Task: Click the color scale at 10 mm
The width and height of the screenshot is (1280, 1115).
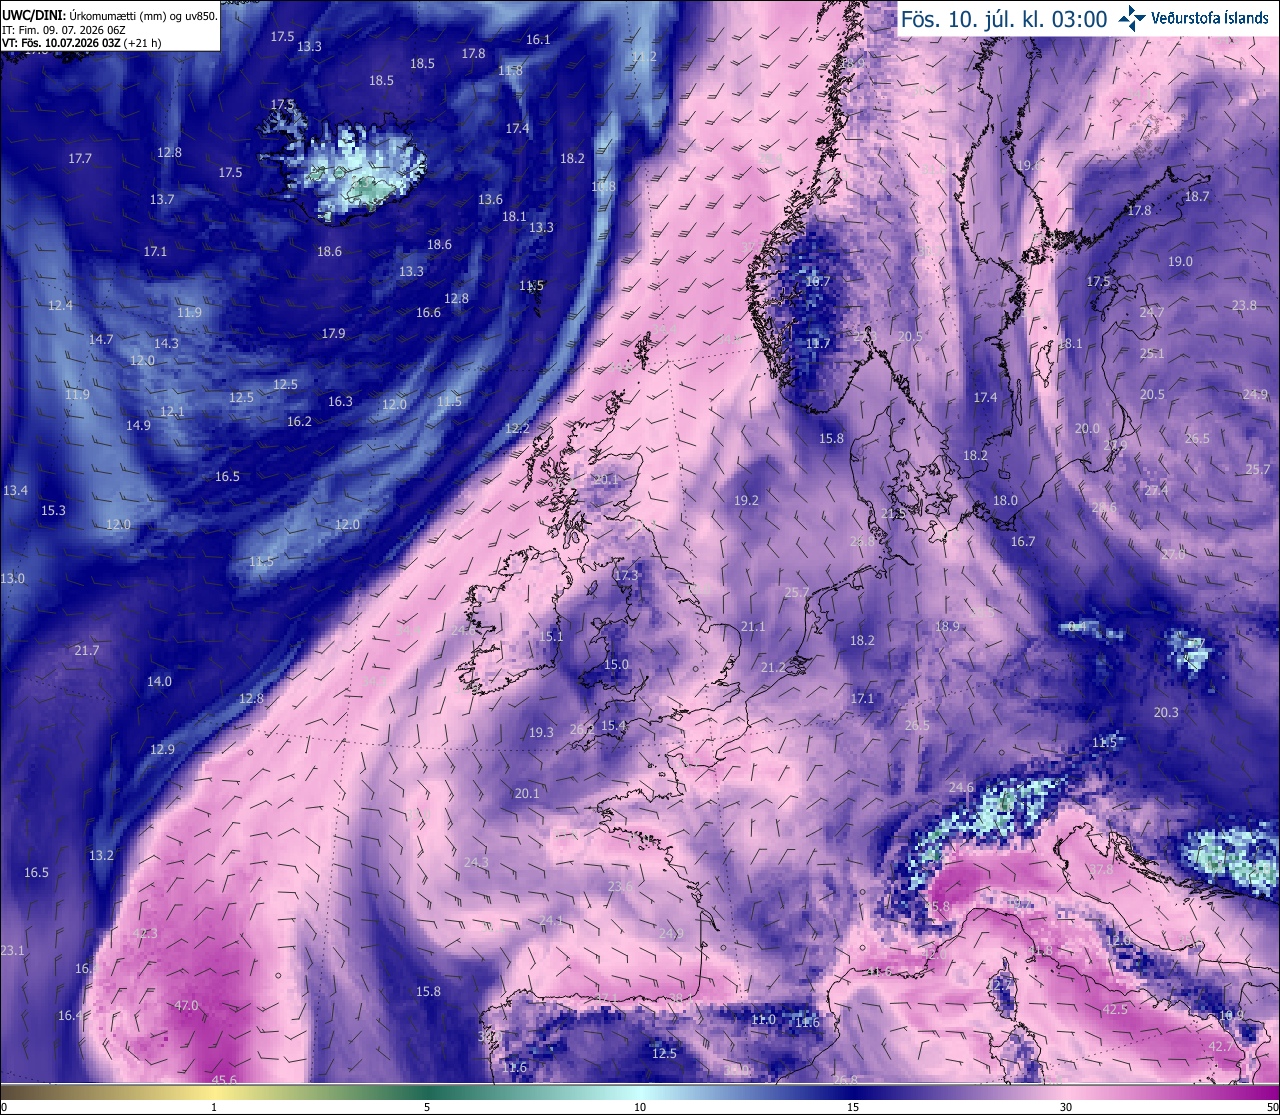Action: 640,1092
